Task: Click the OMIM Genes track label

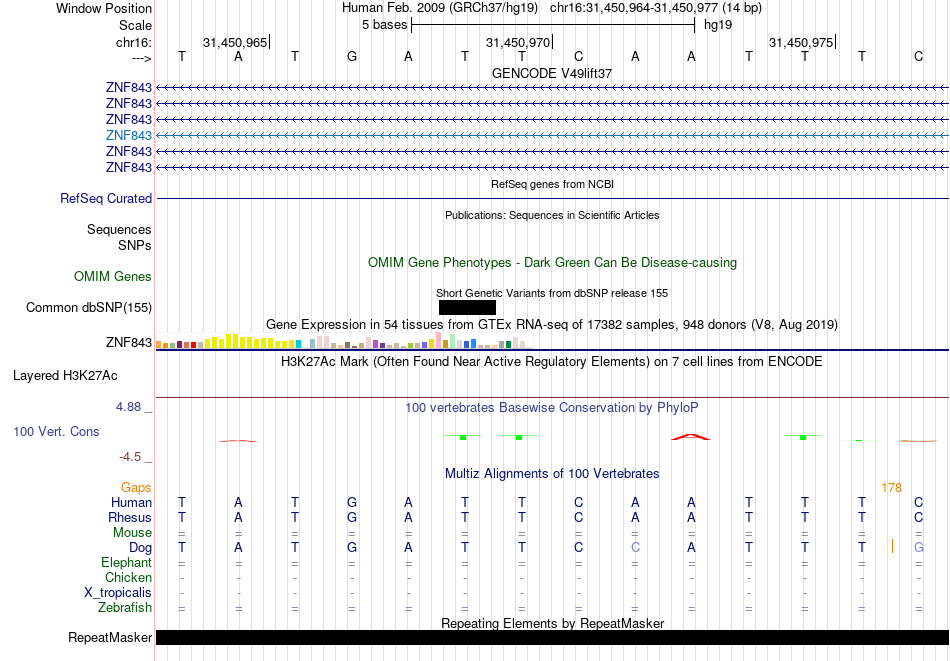Action: 113,276
